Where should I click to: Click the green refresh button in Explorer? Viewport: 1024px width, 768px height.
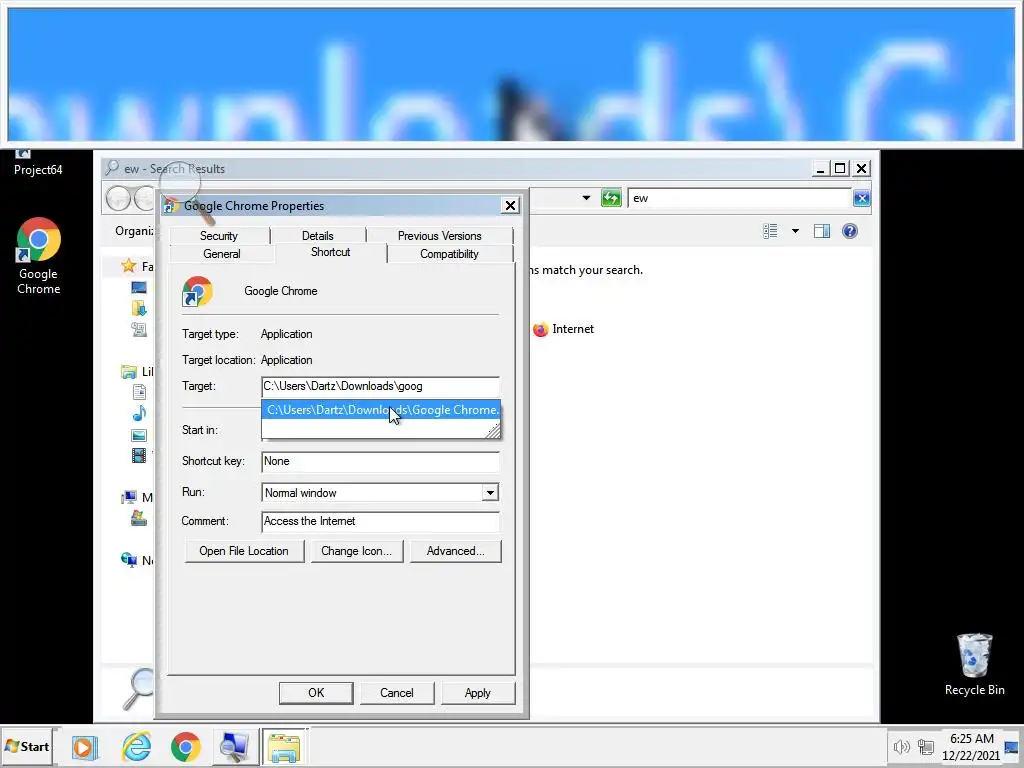[611, 198]
